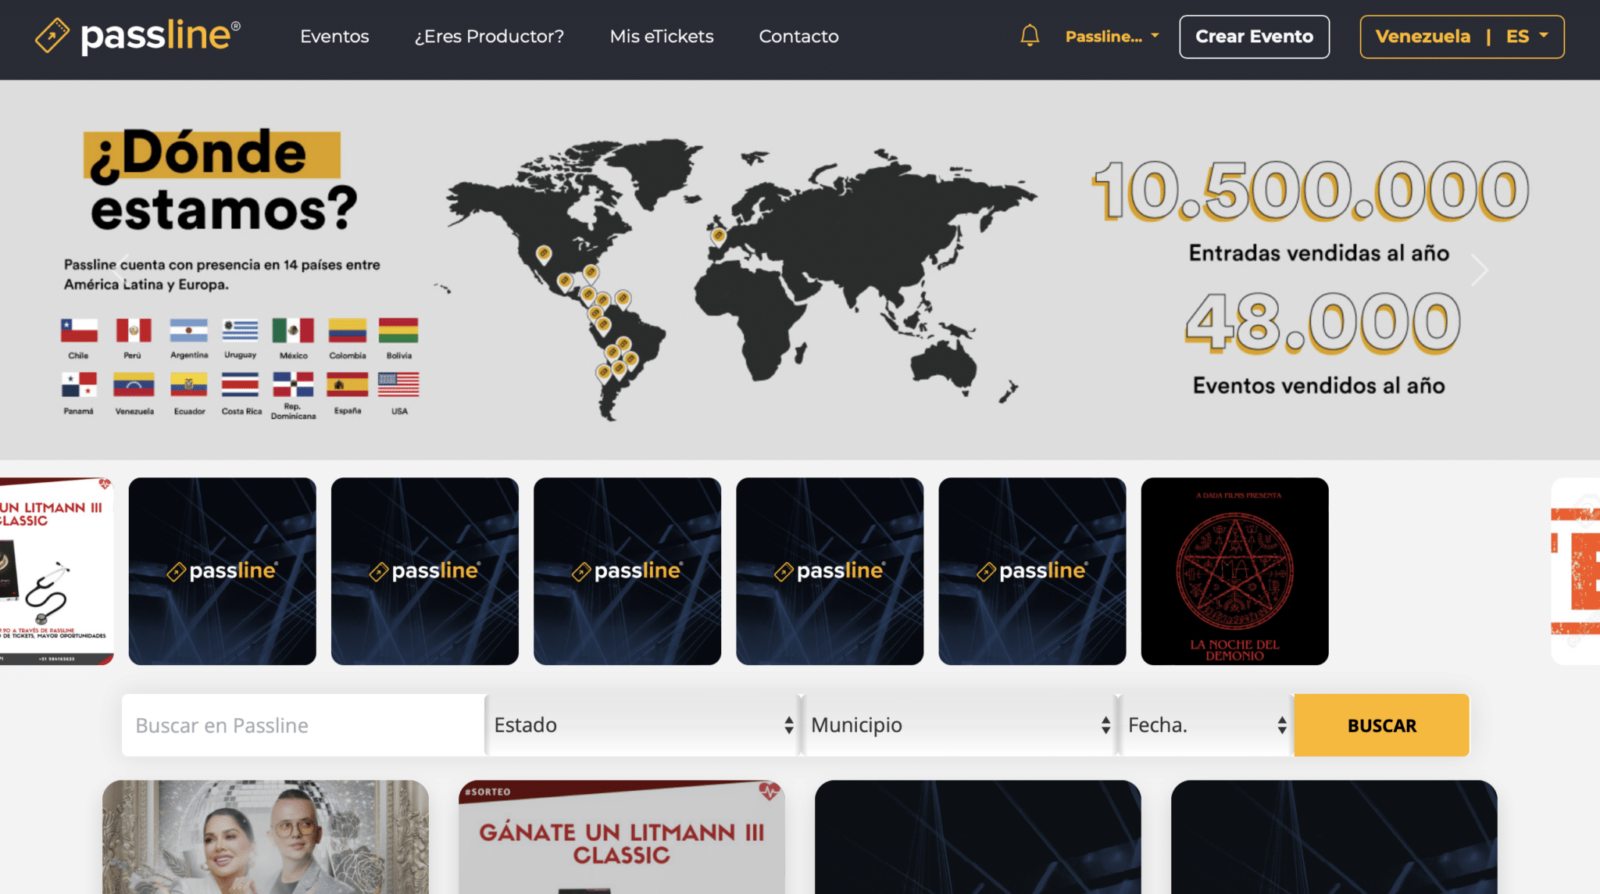Viewport: 1600px width, 894px height.
Task: Click the Passline logo in header
Action: (138, 36)
